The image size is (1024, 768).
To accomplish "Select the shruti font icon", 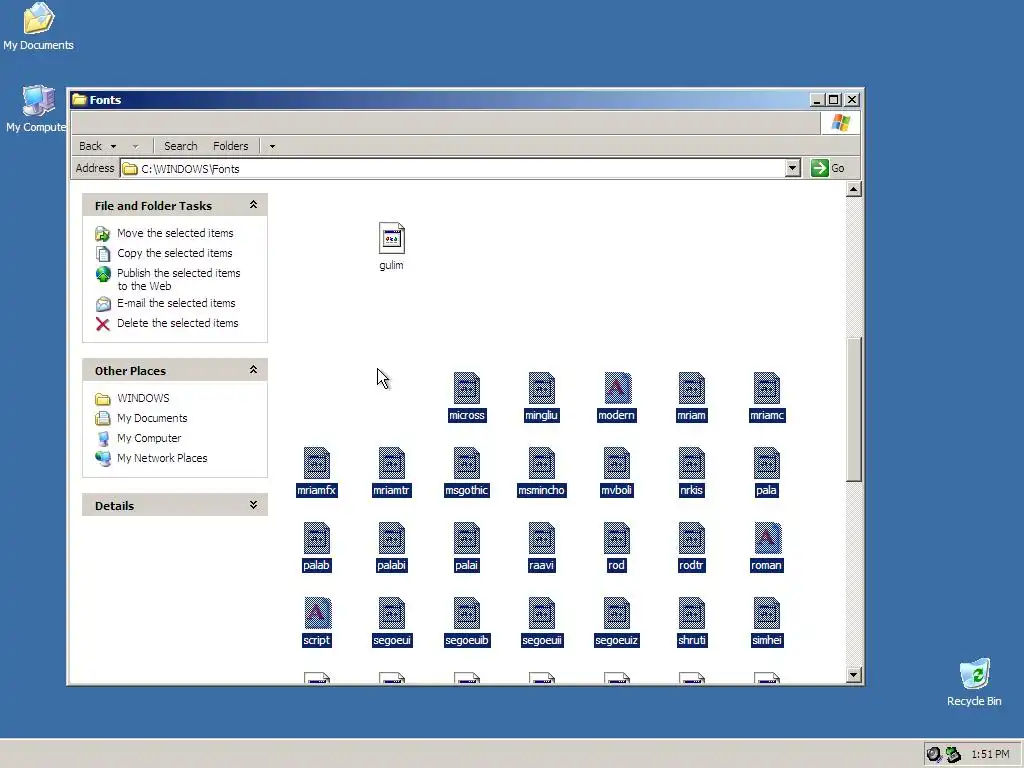I will pyautogui.click(x=692, y=613).
